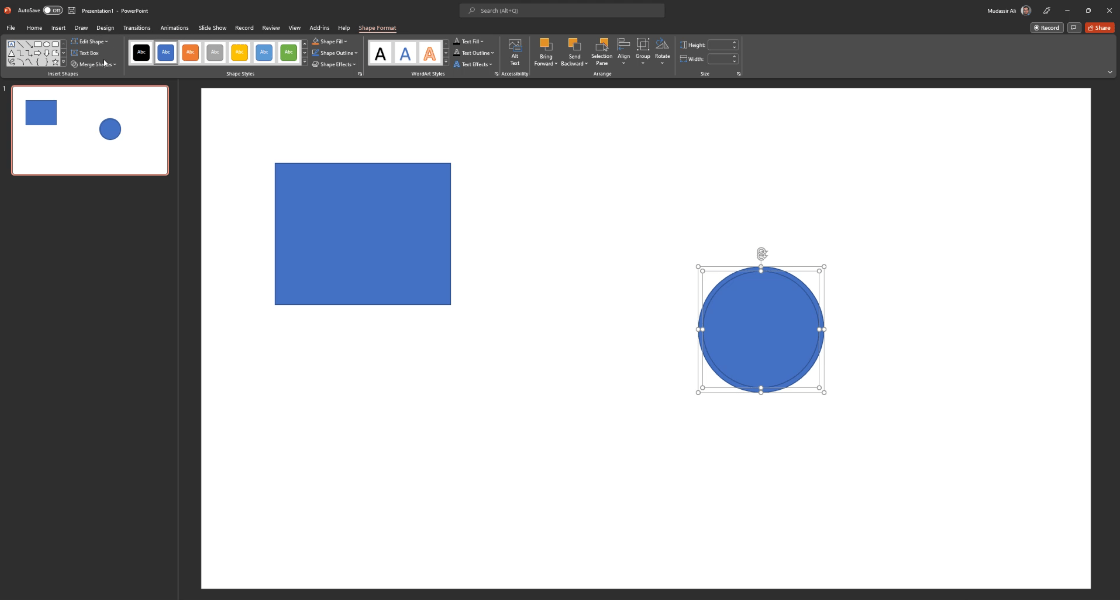Apply the black WordArt style A
Viewport: 1120px width, 600px height.
[x=381, y=53]
